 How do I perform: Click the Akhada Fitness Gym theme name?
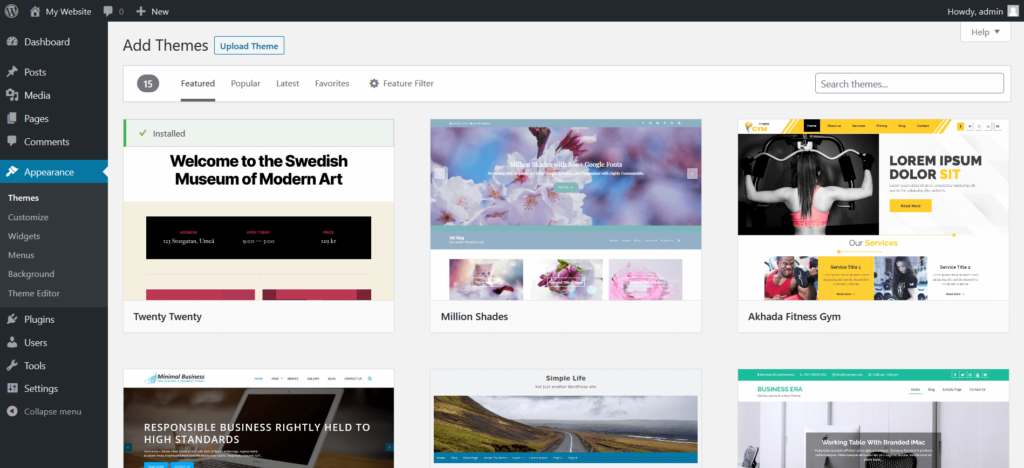pos(794,317)
